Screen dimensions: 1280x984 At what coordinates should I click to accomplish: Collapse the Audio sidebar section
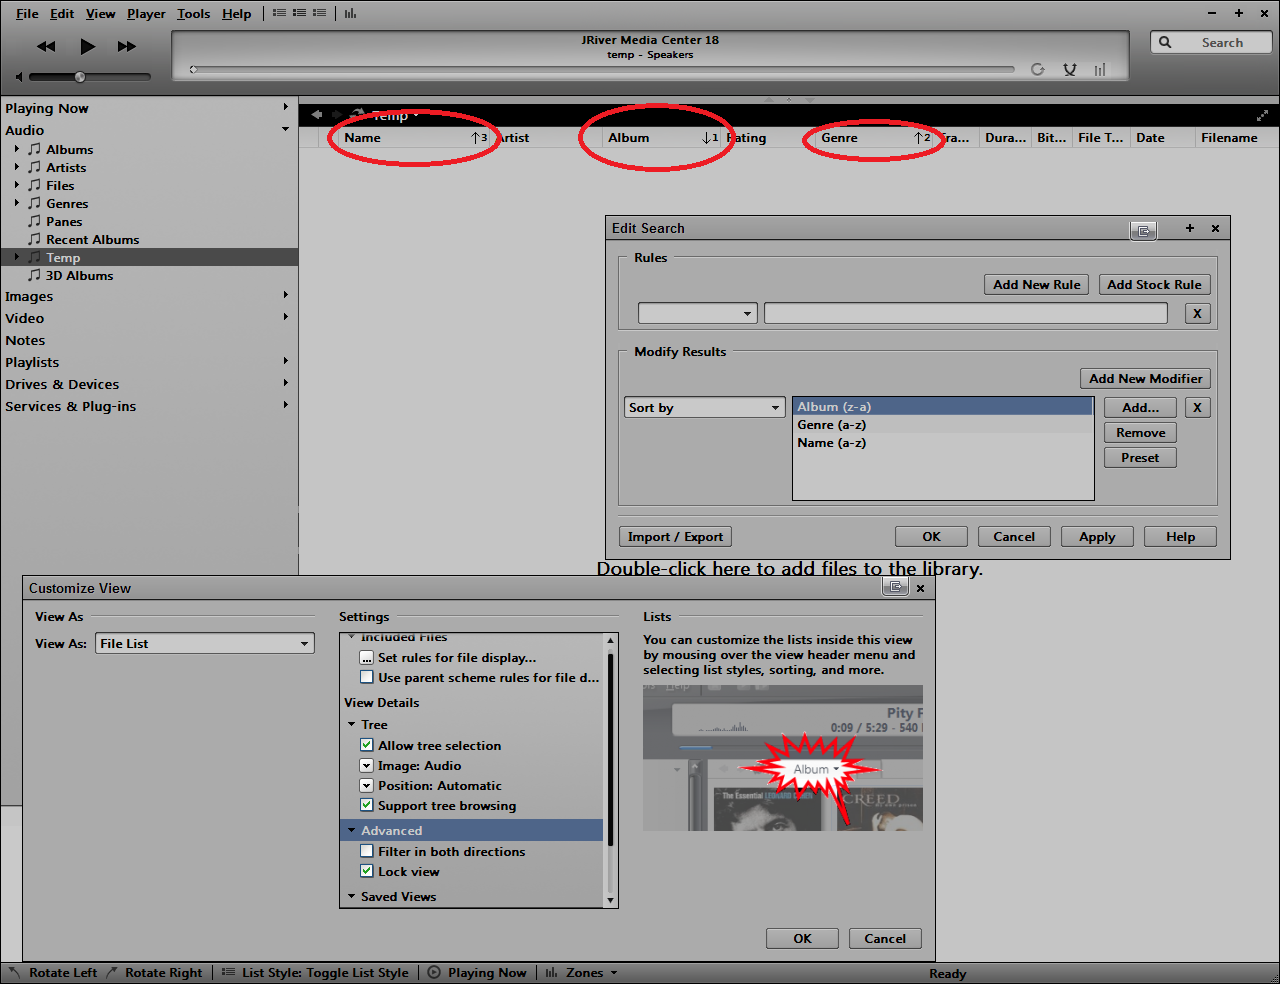coord(285,129)
